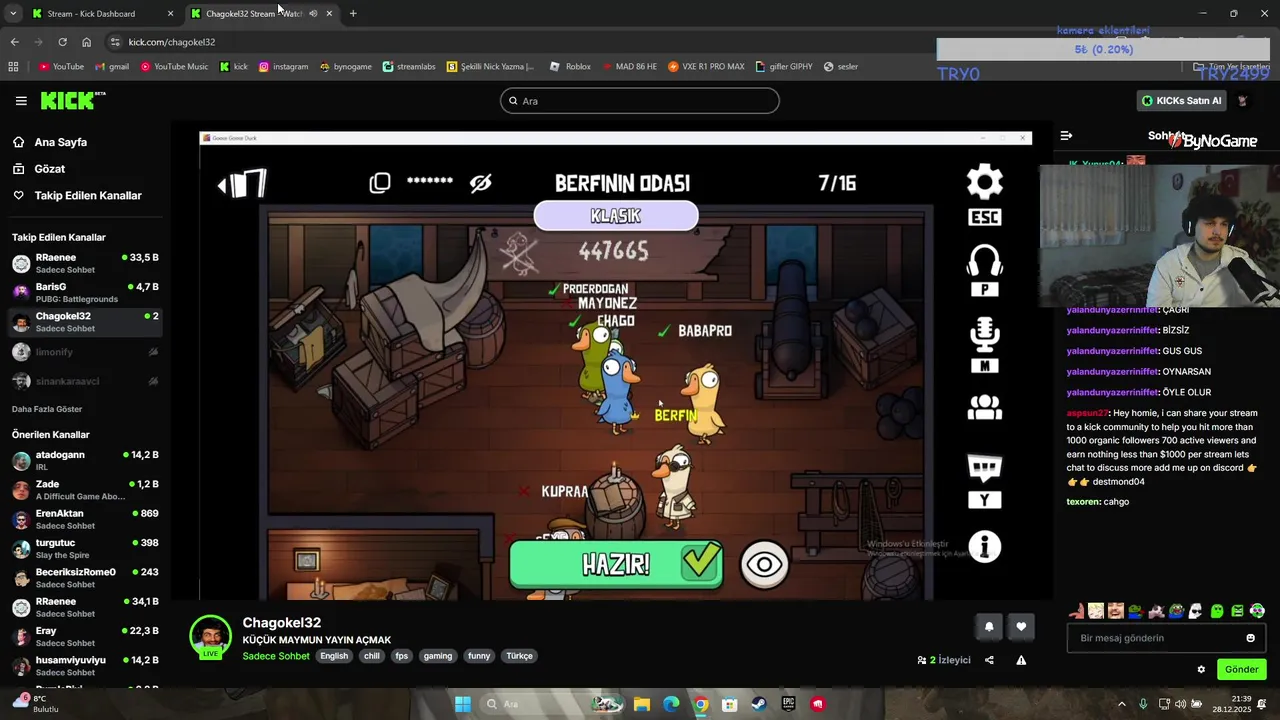Expand Daha Fazla Göster
The width and height of the screenshot is (1280, 720).
(47, 409)
